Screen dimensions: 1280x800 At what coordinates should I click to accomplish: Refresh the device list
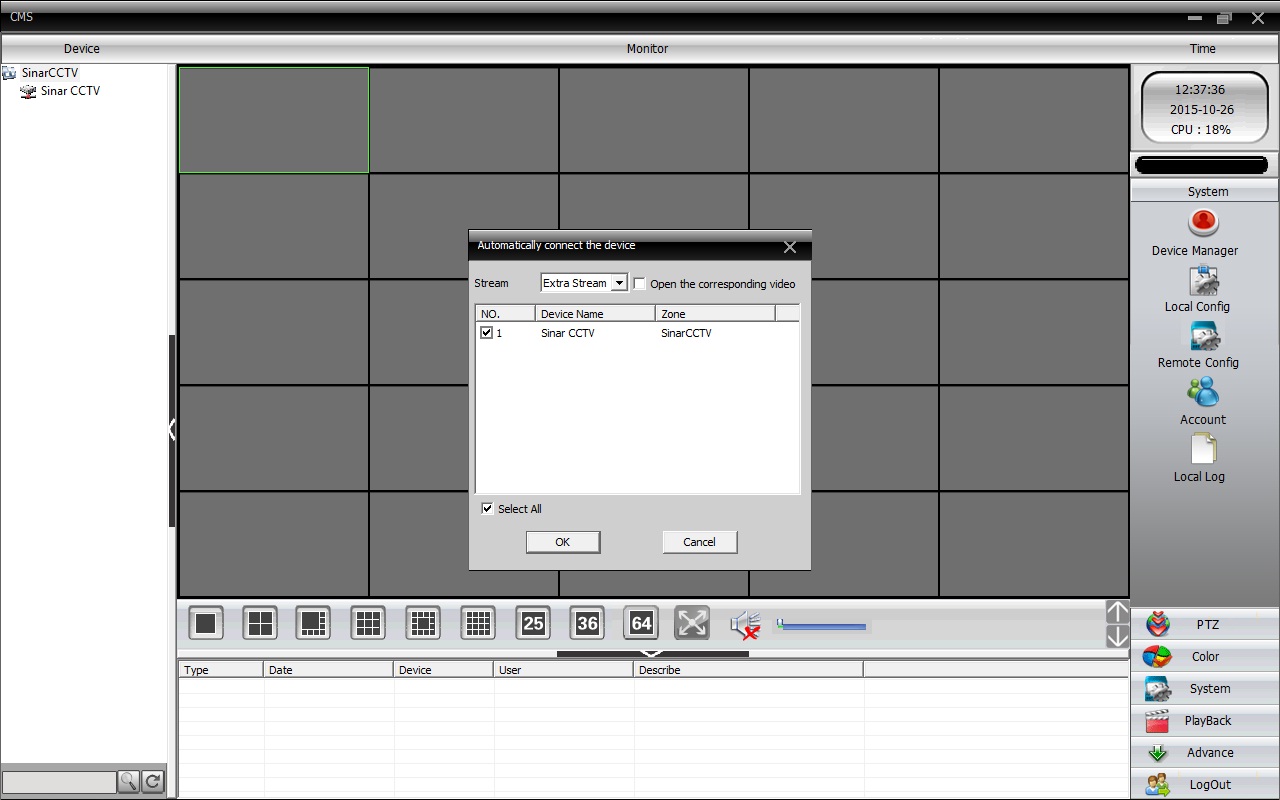click(153, 782)
